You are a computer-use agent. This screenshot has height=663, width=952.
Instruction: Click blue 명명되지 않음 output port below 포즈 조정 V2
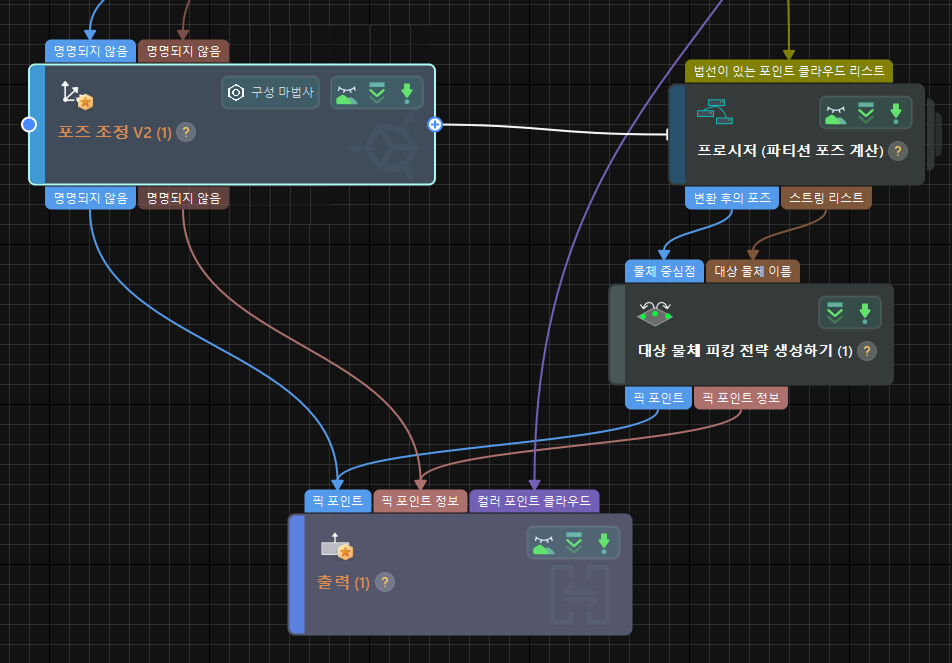tap(90, 198)
